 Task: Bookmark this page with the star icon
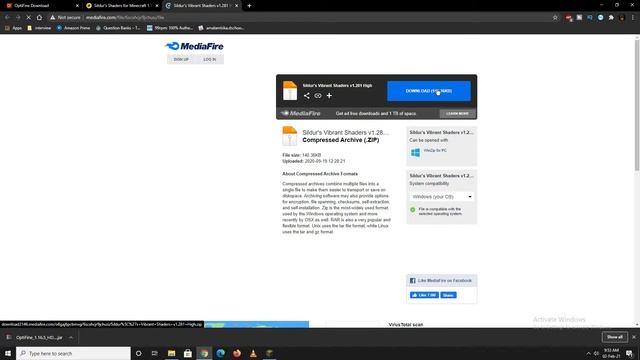coord(555,18)
